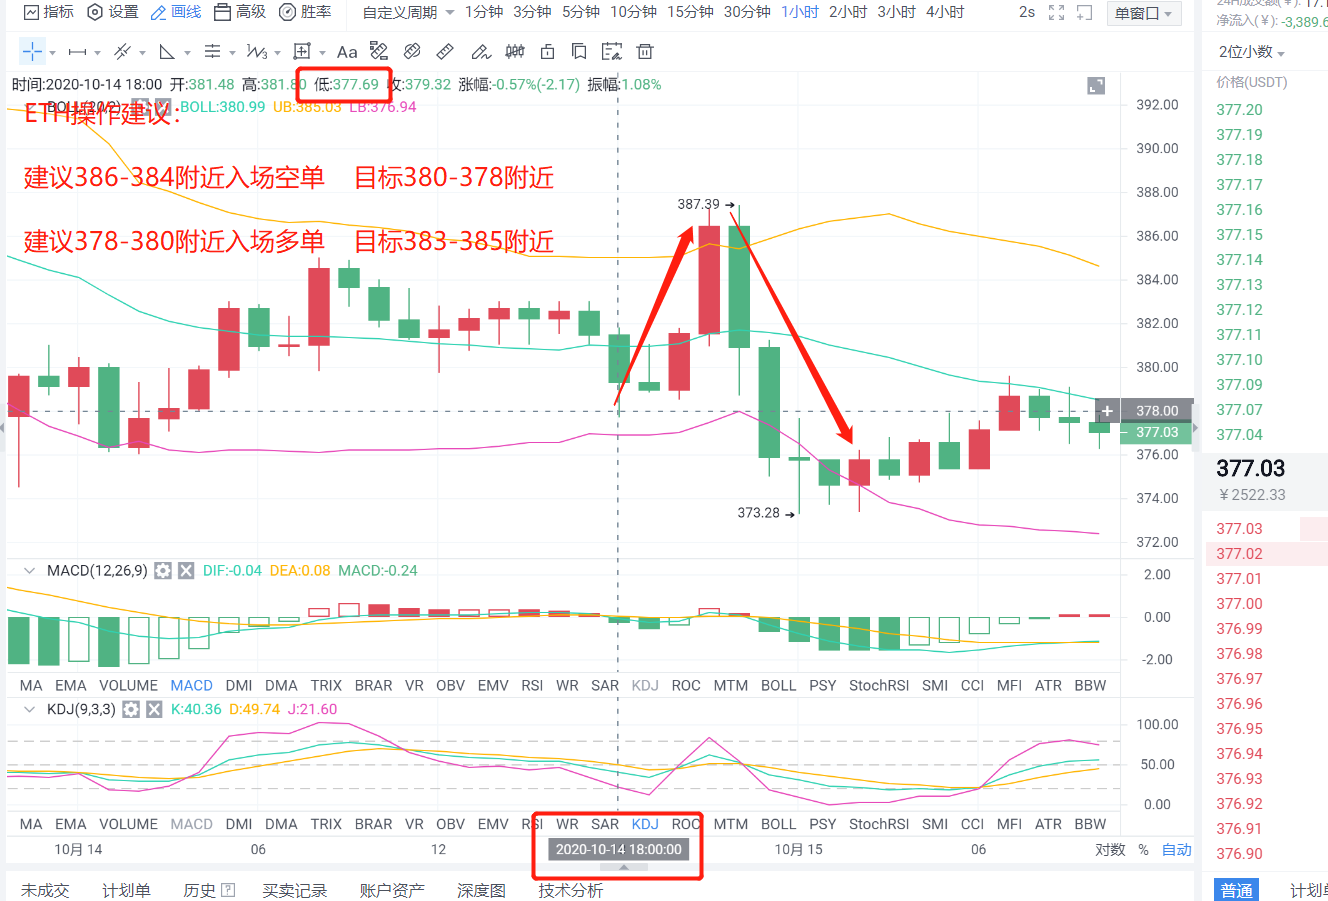
Task: Switch to the 深度图 depth chart tab
Action: pos(481,890)
